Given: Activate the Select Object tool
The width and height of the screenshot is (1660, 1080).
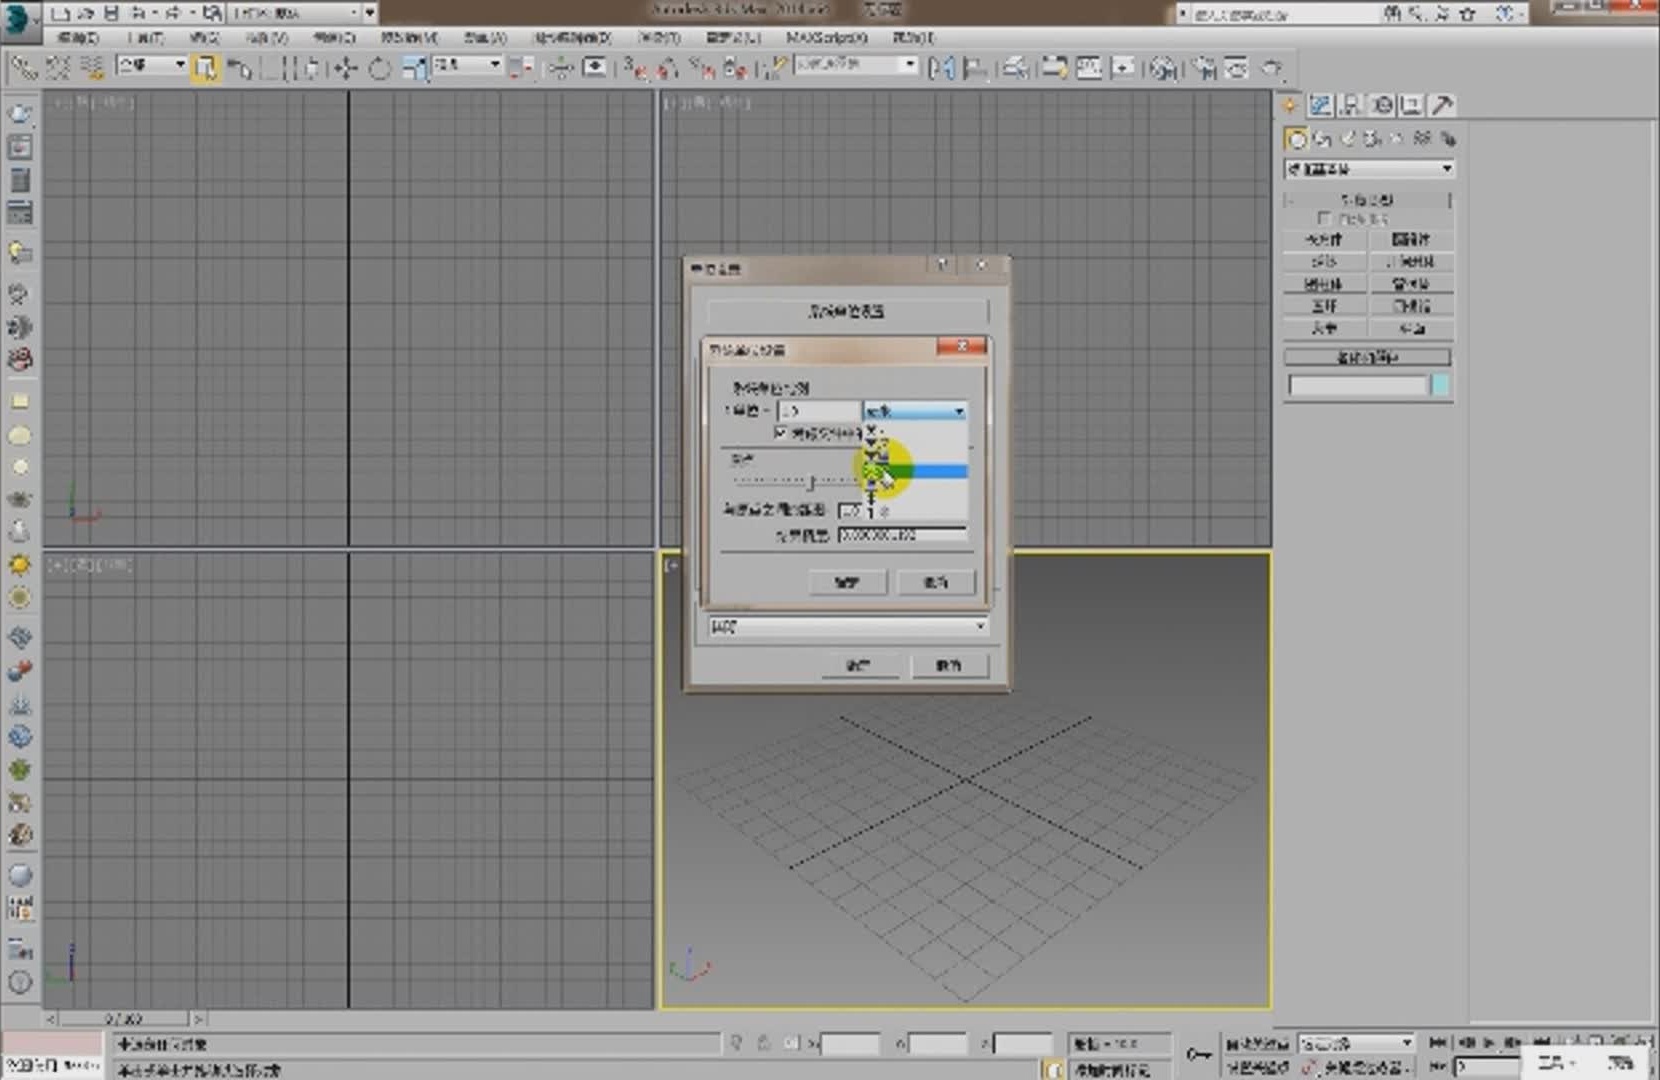Looking at the screenshot, I should point(205,68).
